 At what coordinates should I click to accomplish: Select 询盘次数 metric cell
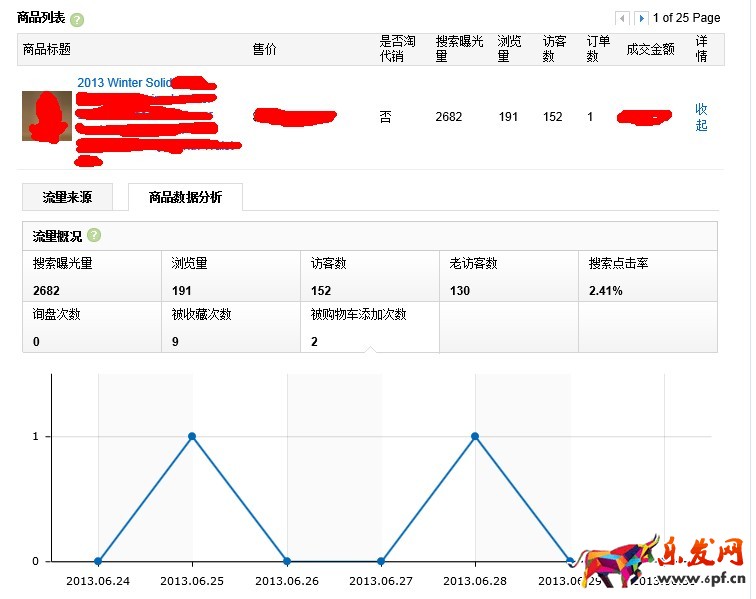coord(92,327)
